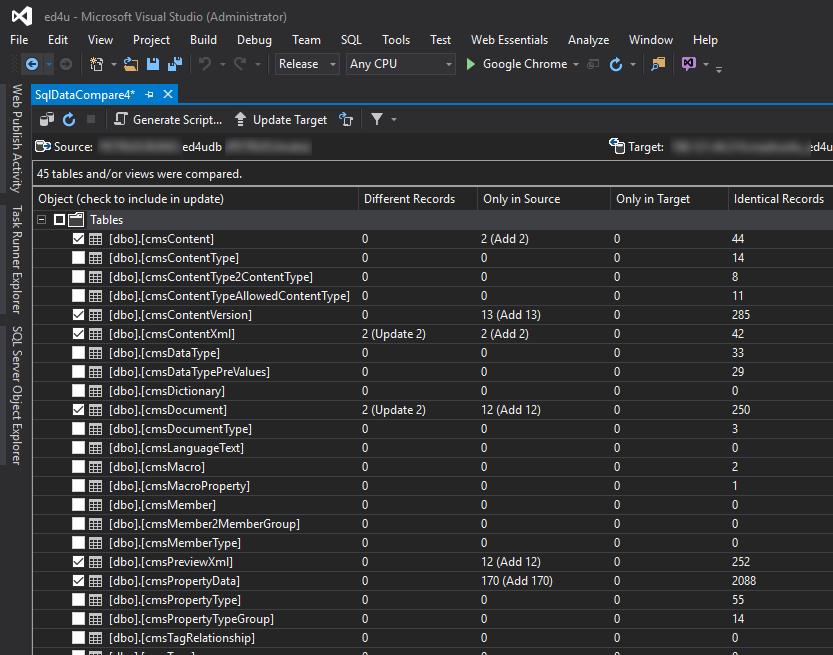Uncheck the [dbo].[cmsDocument] checkbox
Viewport: 833px width, 655px height.
pyautogui.click(x=79, y=410)
